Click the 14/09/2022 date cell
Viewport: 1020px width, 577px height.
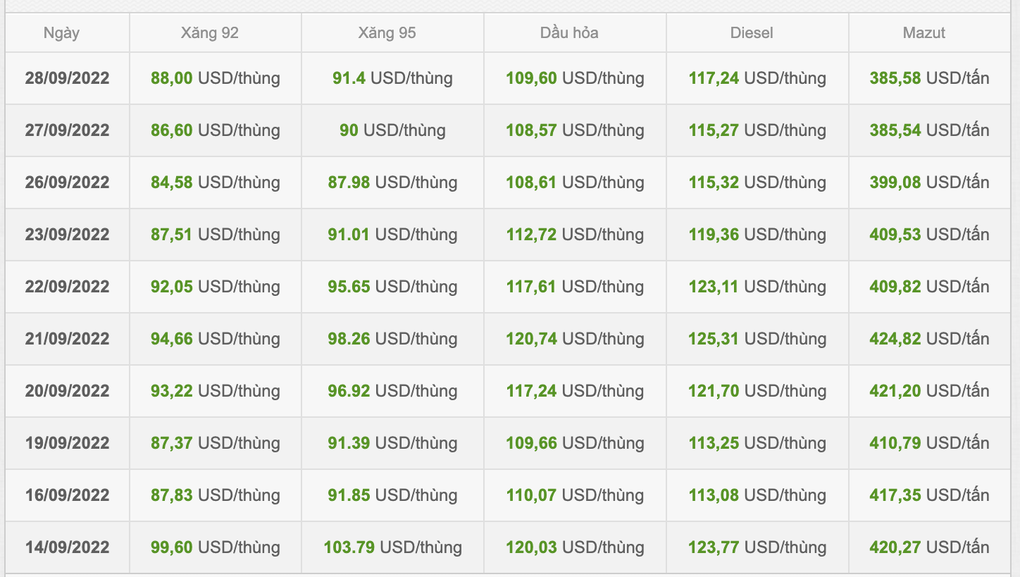pyautogui.click(x=67, y=547)
